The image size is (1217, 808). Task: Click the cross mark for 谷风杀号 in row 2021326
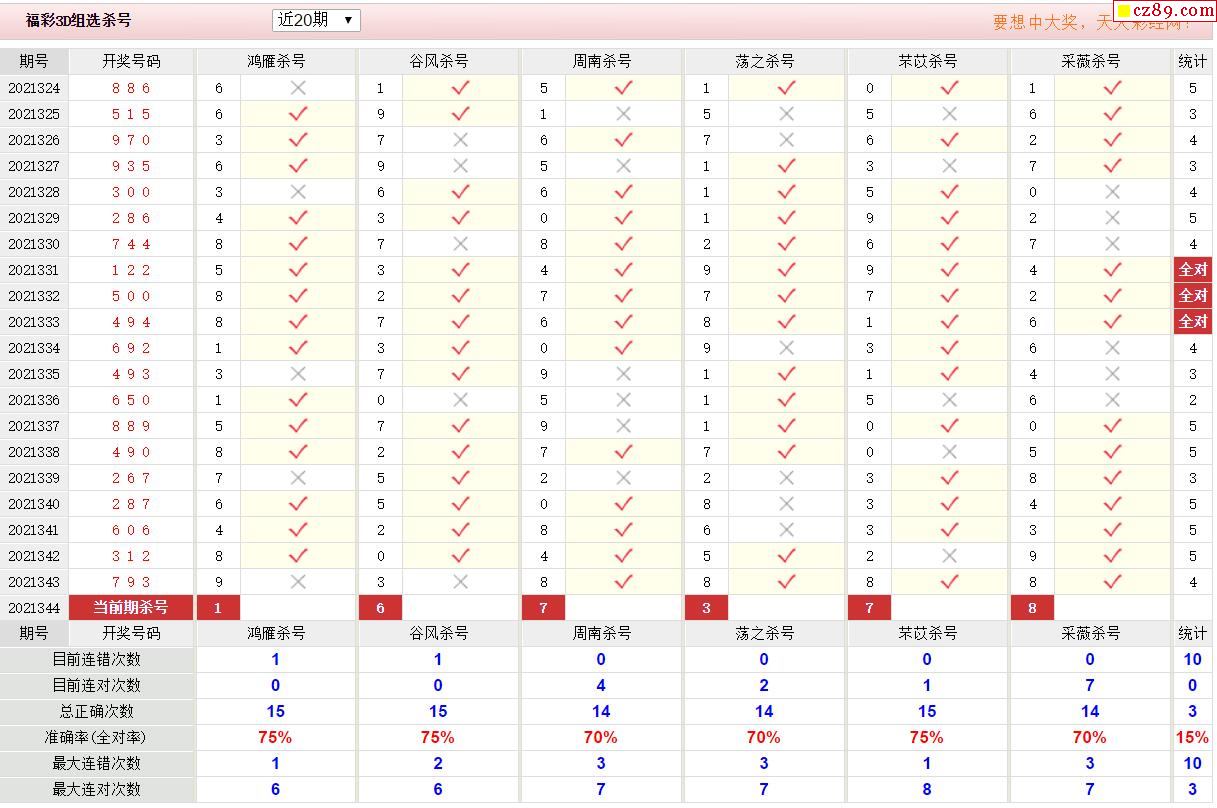460,140
